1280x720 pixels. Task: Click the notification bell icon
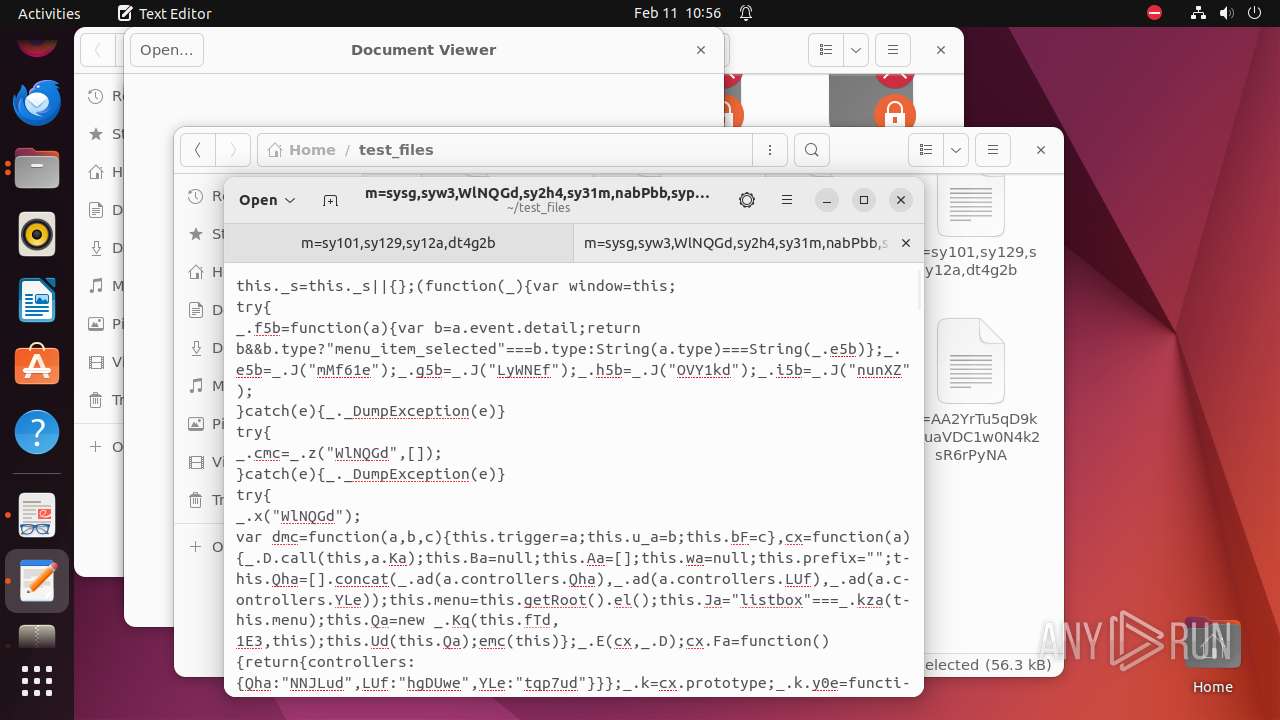click(746, 13)
